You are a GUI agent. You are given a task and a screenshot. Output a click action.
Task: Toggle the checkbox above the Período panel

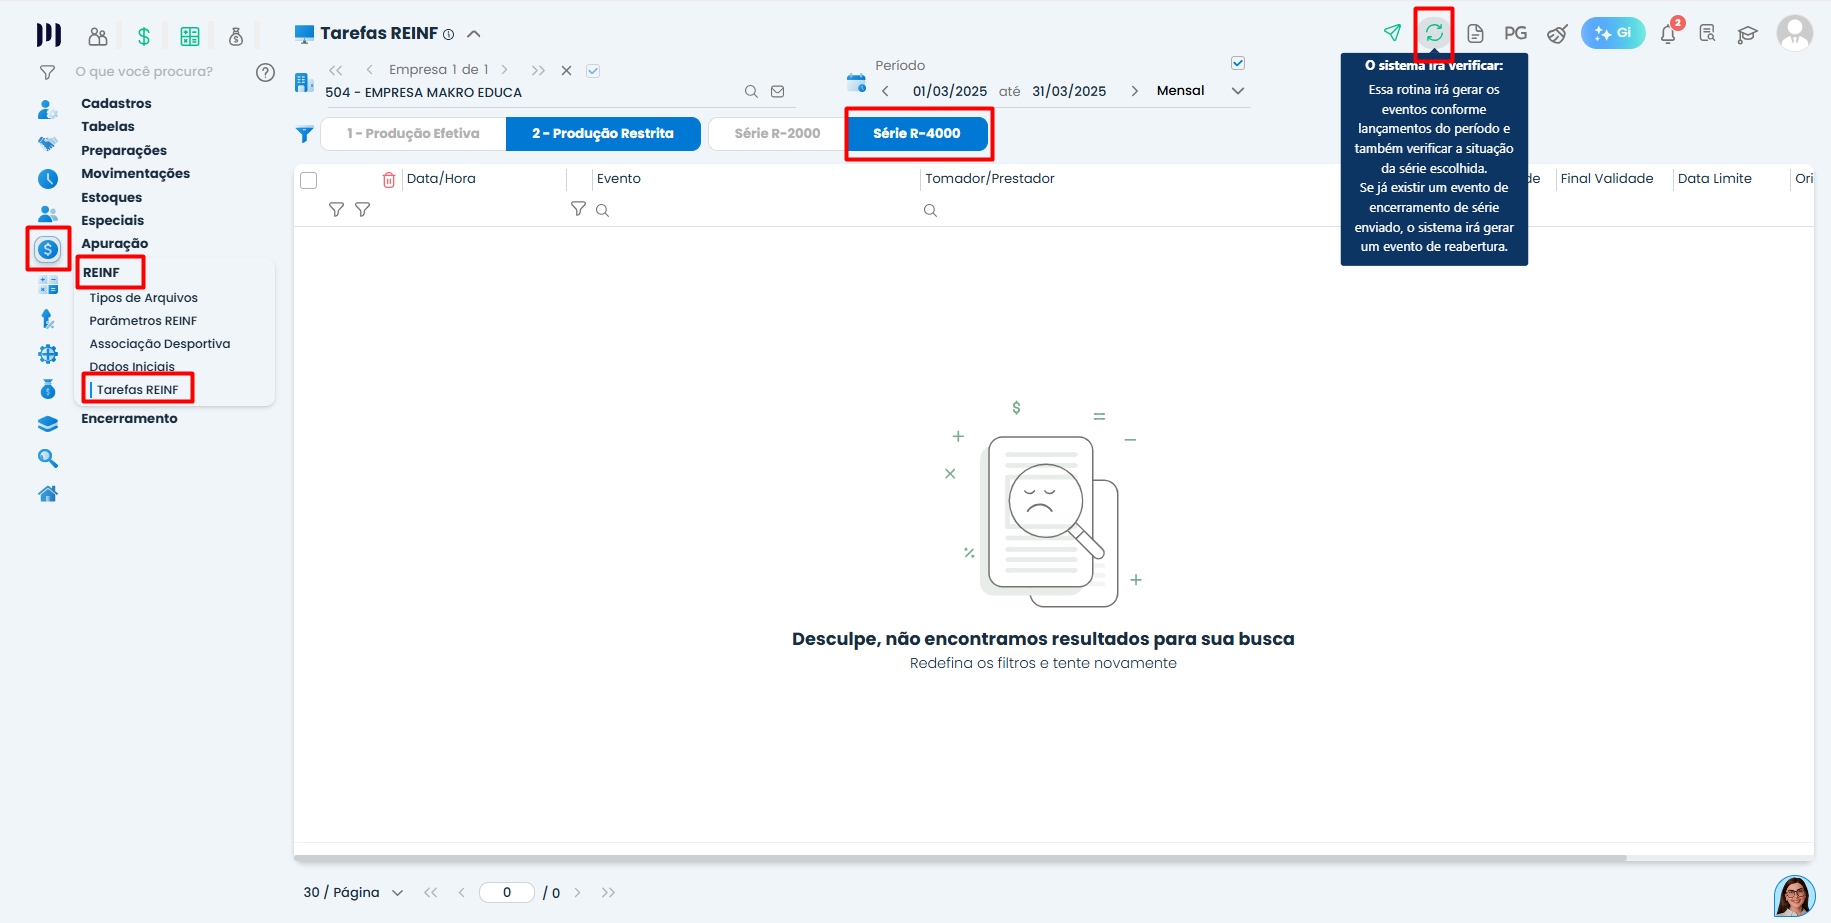(x=1238, y=62)
